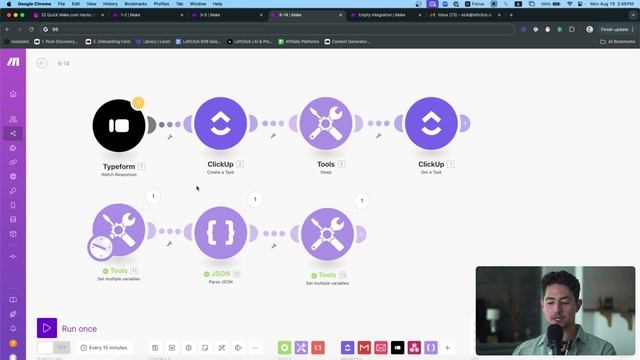Open All Bookmarks folder
This screenshot has width=640, height=360.
[x=618, y=42]
